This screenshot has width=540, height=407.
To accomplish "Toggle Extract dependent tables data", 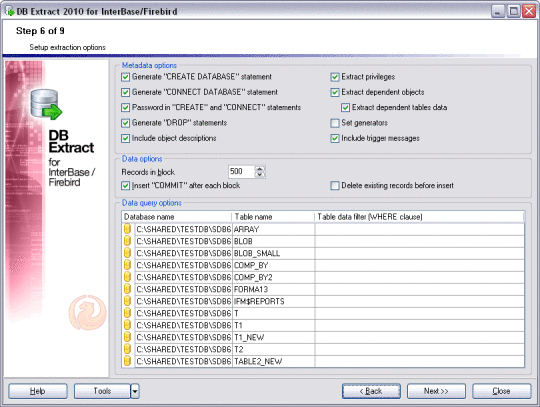I will (345, 107).
